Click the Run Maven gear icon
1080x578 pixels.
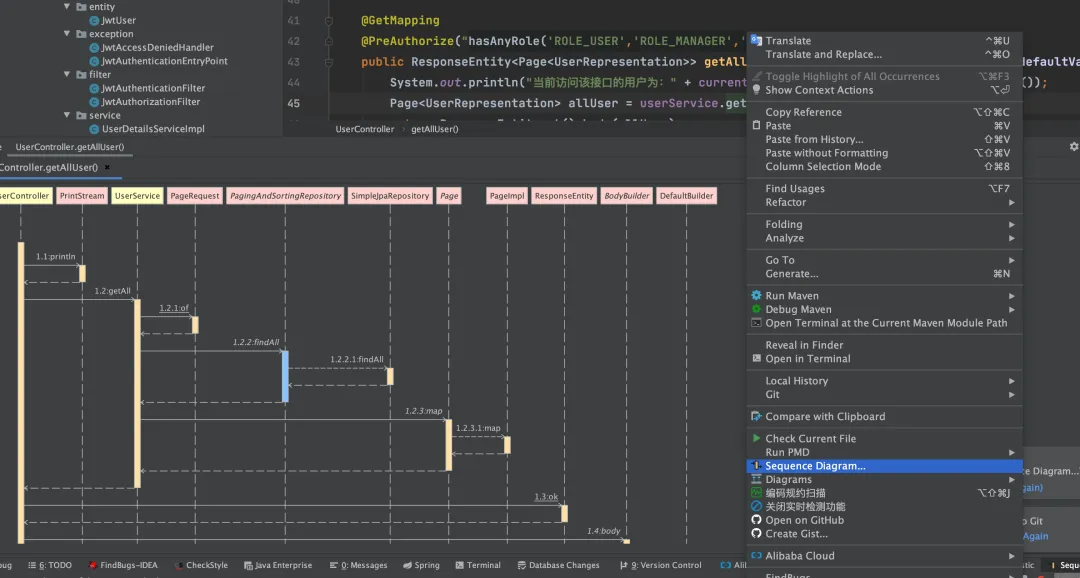[756, 296]
